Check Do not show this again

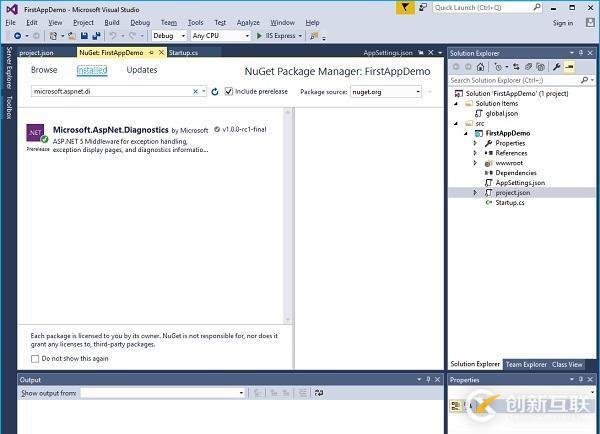(x=35, y=359)
